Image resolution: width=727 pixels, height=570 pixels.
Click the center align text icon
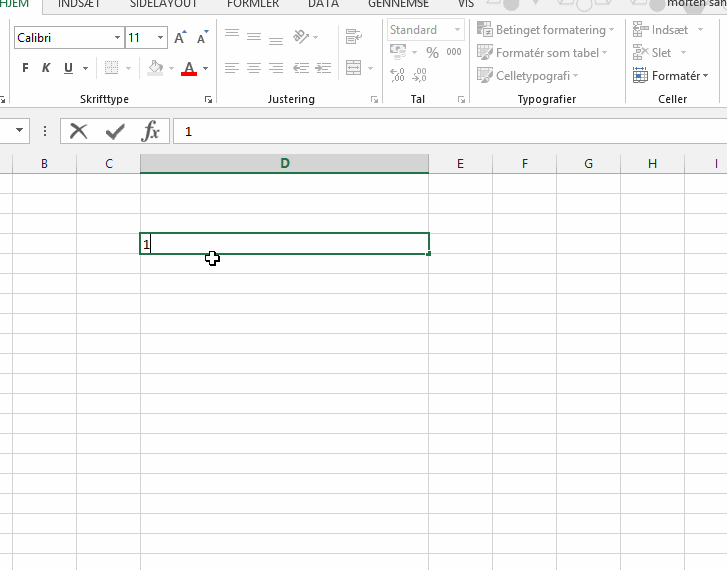click(254, 68)
